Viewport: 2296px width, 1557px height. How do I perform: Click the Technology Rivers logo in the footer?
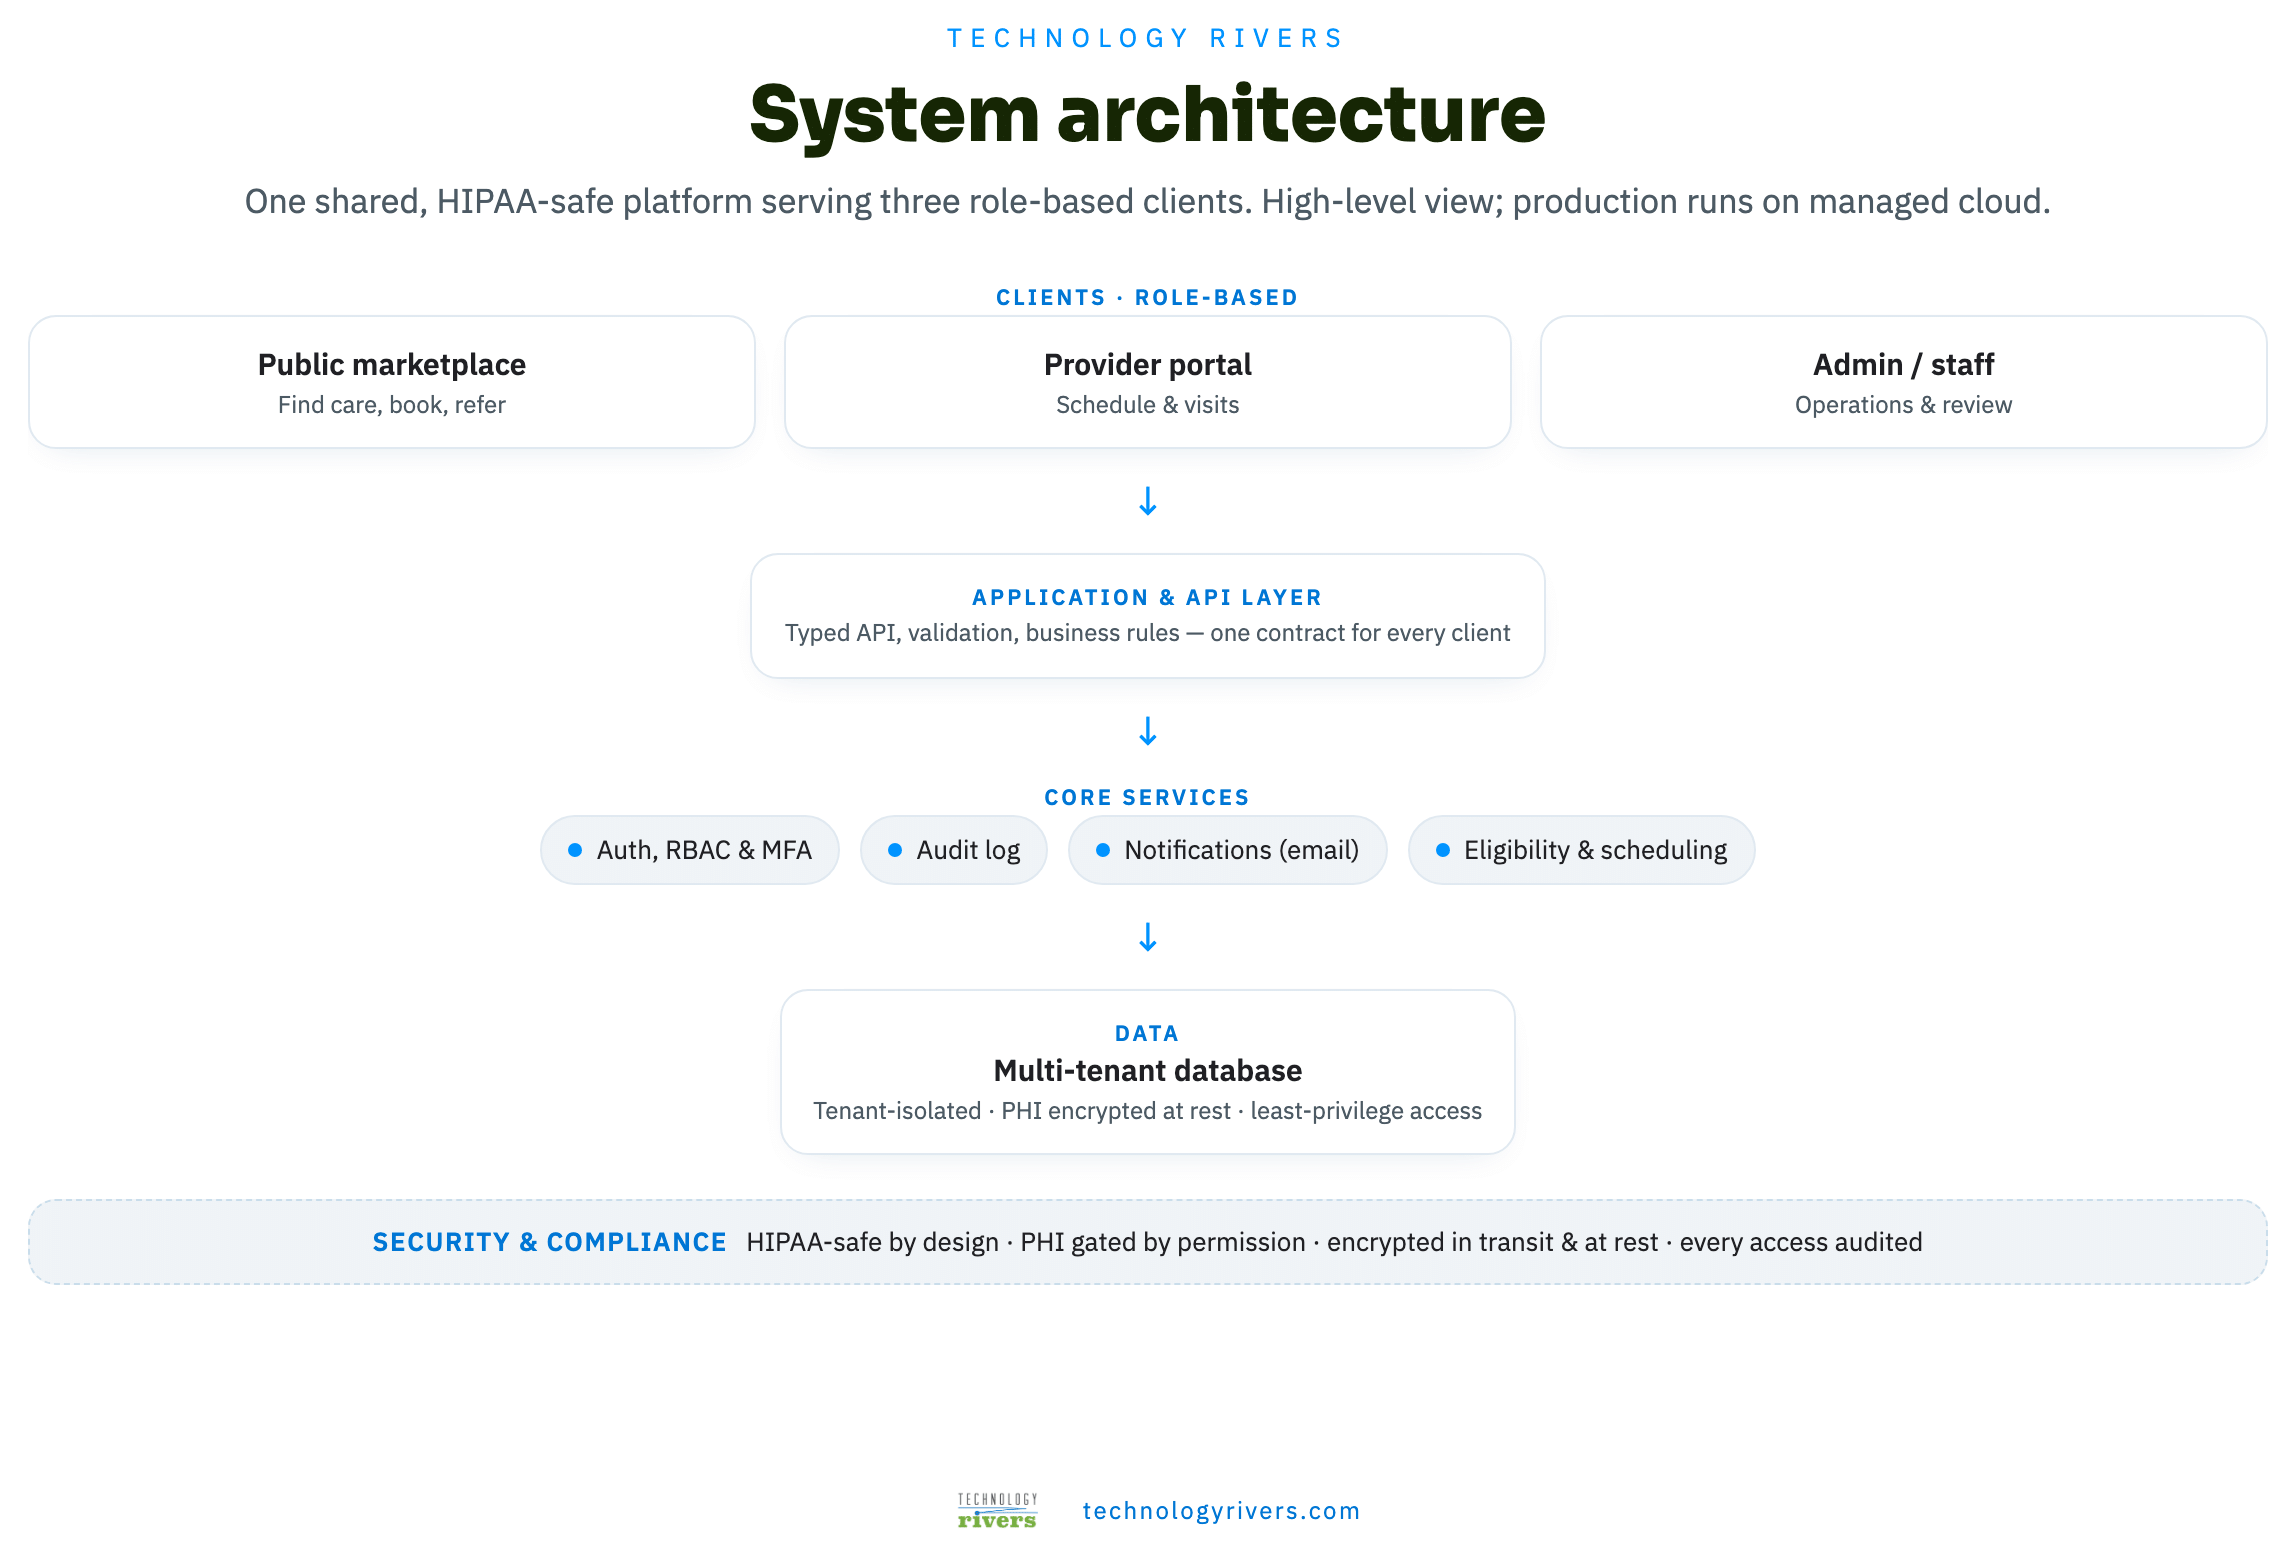[x=997, y=1511]
